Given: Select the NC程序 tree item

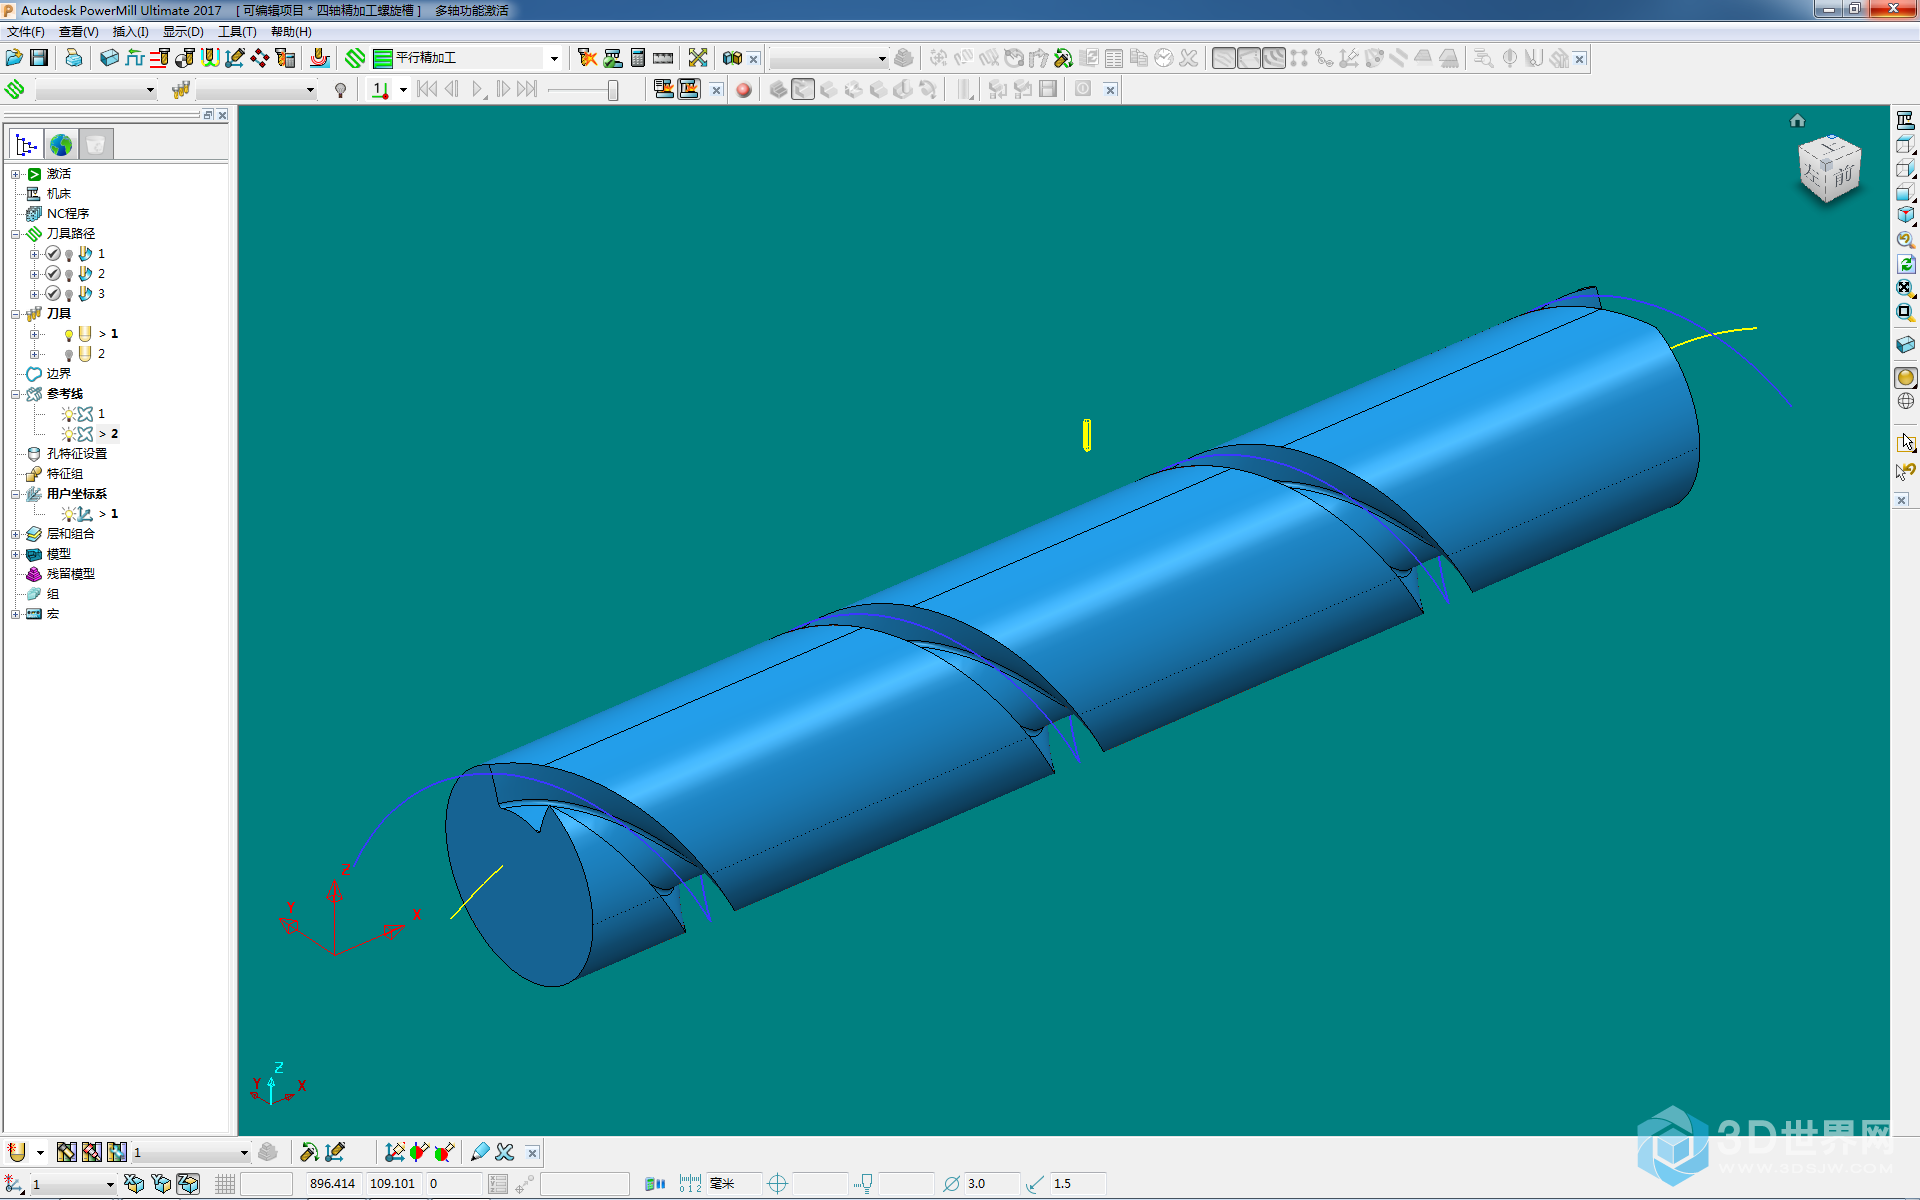Looking at the screenshot, I should [x=68, y=214].
